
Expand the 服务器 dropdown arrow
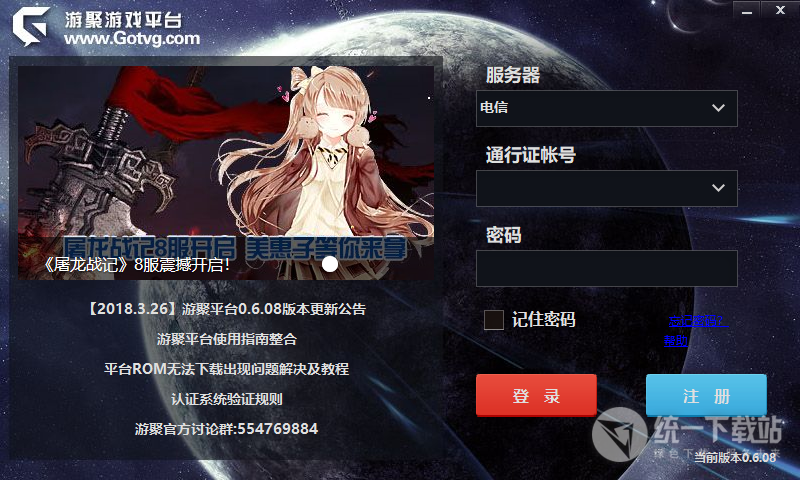pos(718,108)
